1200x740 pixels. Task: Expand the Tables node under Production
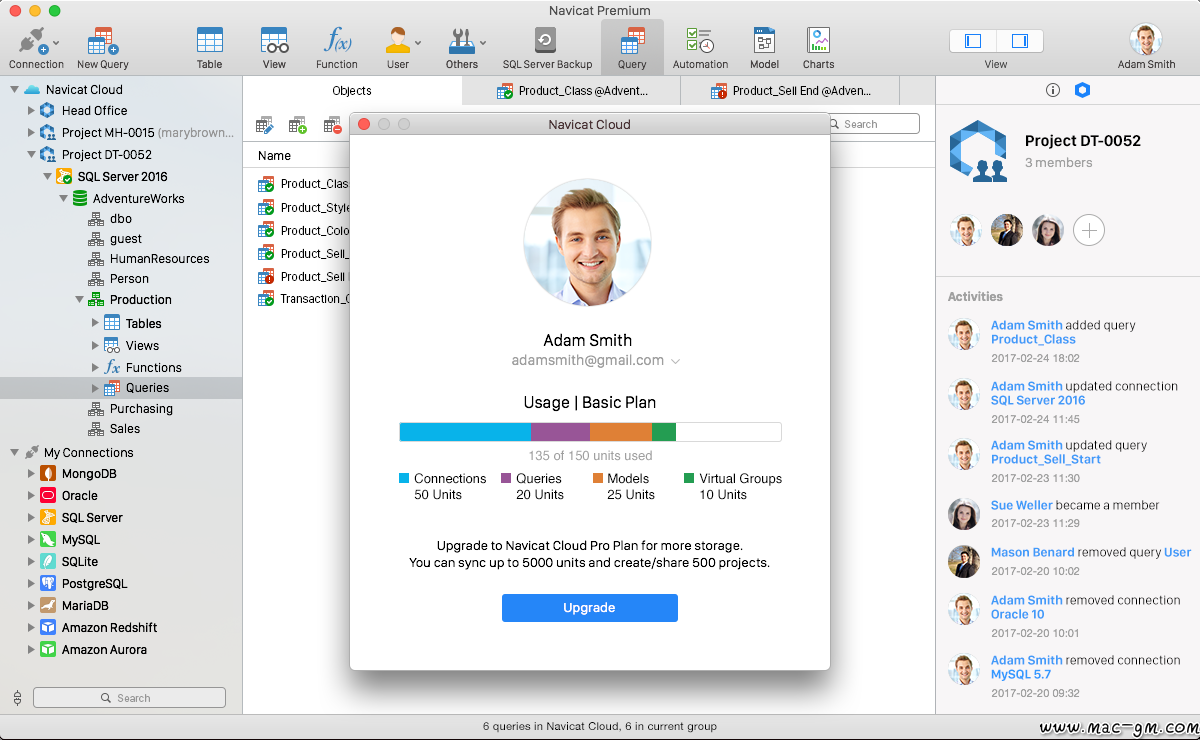pos(95,323)
